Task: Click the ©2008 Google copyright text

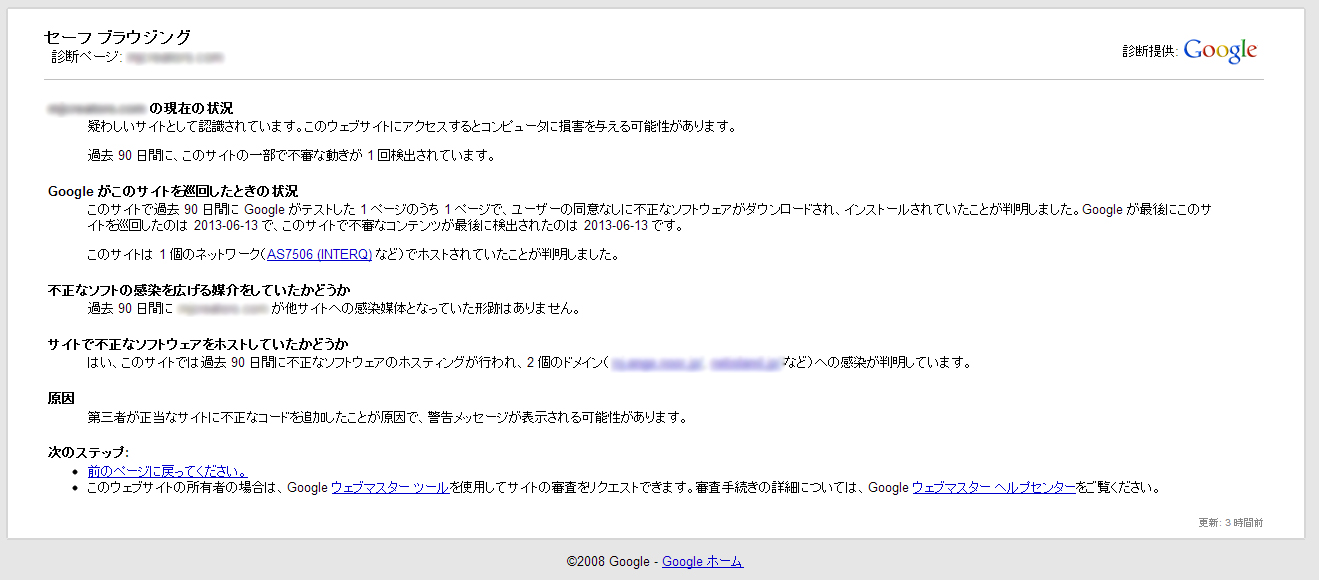Action: (608, 562)
